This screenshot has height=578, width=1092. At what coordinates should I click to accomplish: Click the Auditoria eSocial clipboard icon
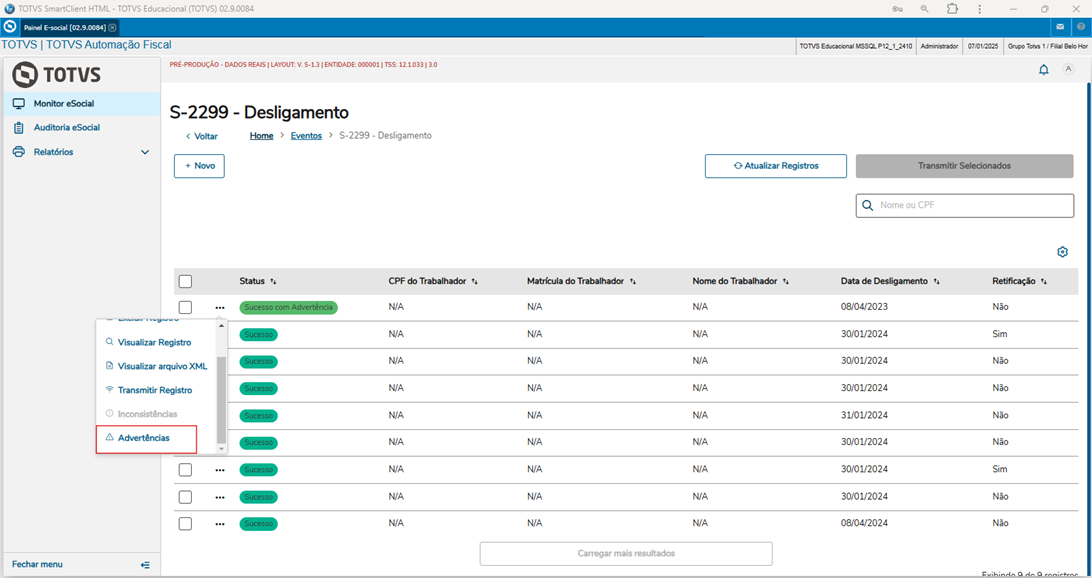(x=19, y=128)
